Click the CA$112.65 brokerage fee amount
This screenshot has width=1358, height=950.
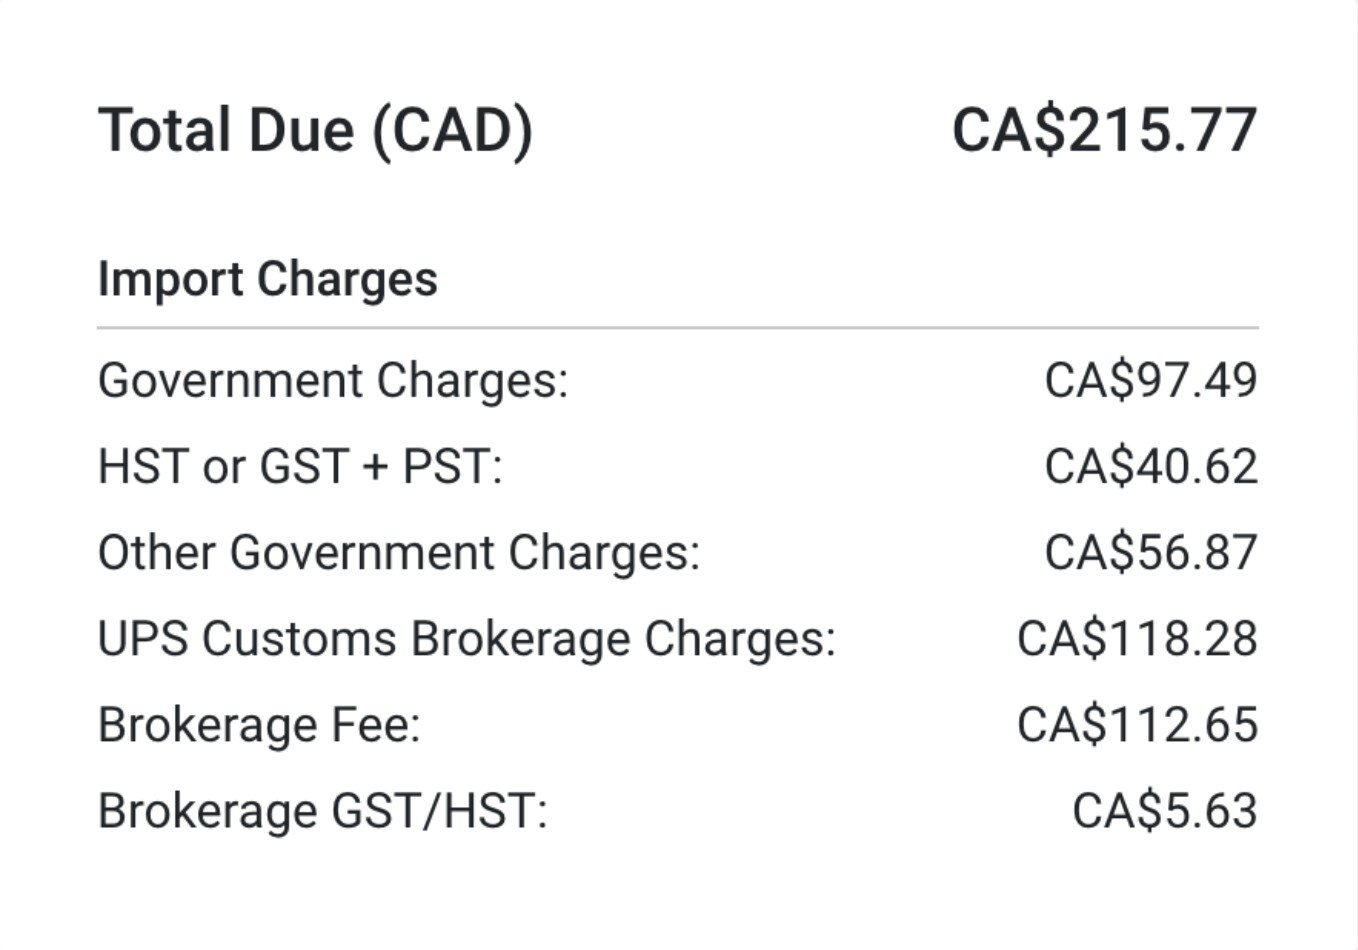(x=1137, y=725)
